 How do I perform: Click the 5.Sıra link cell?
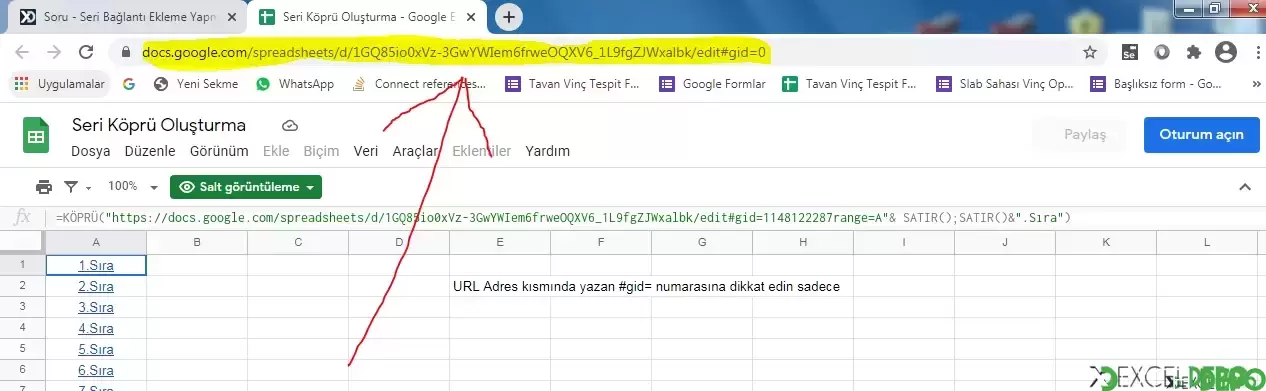(96, 349)
